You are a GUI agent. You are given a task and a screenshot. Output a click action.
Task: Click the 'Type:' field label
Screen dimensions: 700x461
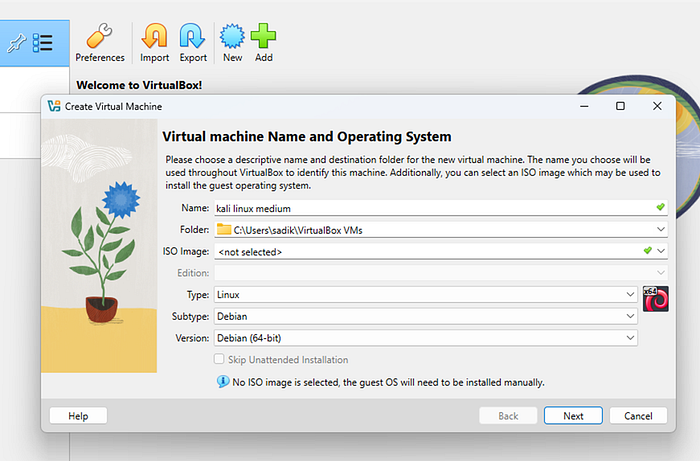[198, 295]
